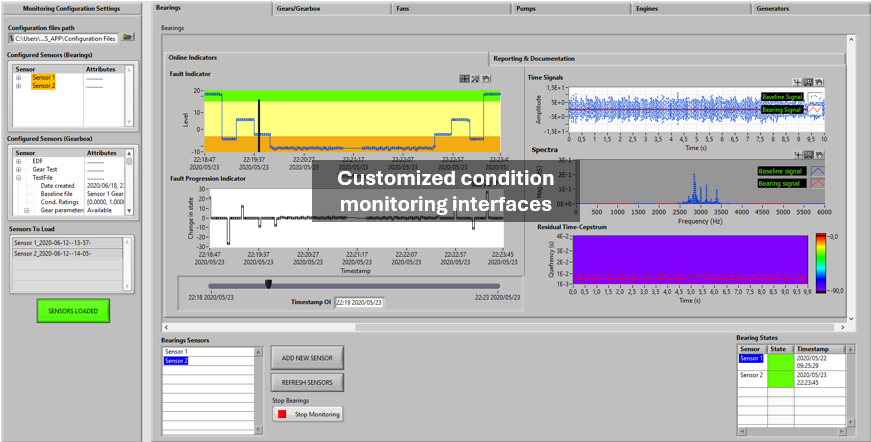This screenshot has width=871, height=442.
Task: Click the timestamp slider handle
Action: coord(268,284)
